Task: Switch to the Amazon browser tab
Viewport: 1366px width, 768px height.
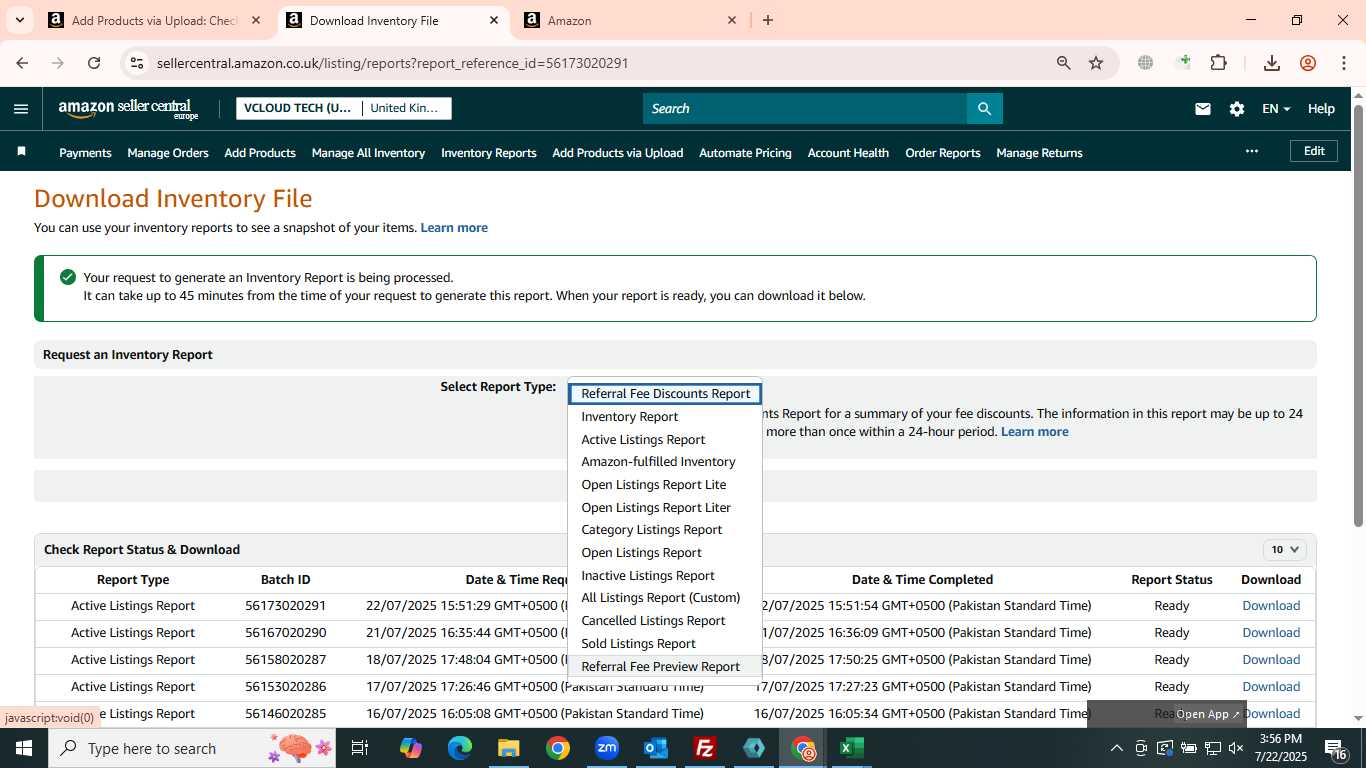Action: [x=630, y=20]
